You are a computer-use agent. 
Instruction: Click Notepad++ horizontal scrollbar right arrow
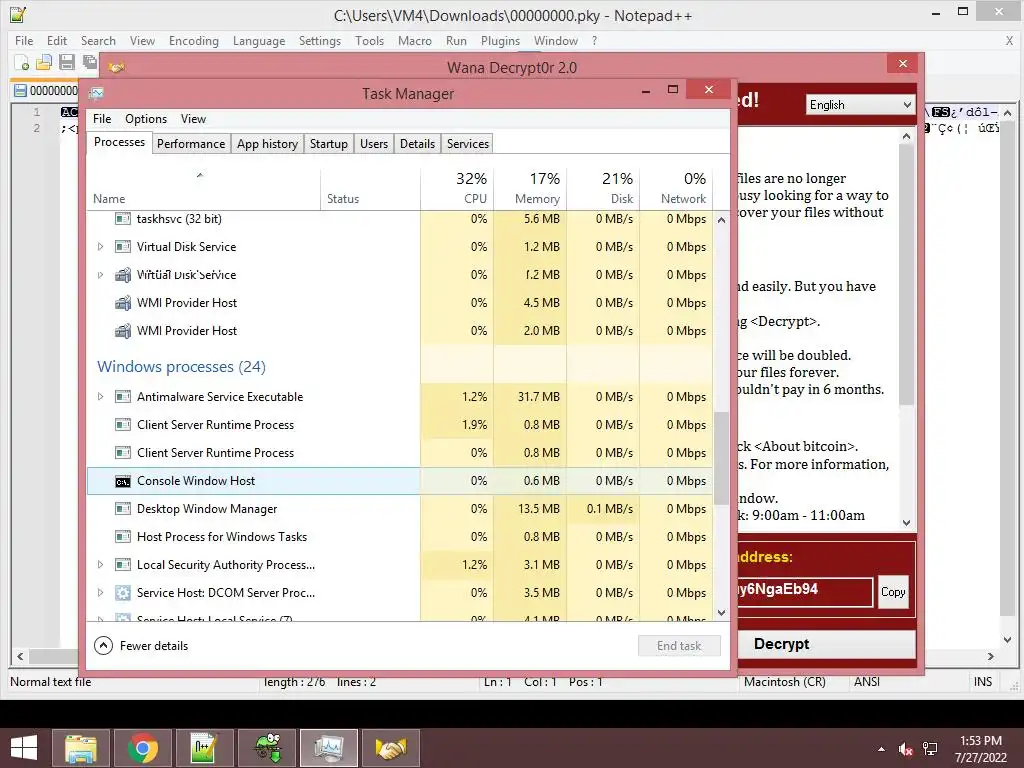point(991,656)
